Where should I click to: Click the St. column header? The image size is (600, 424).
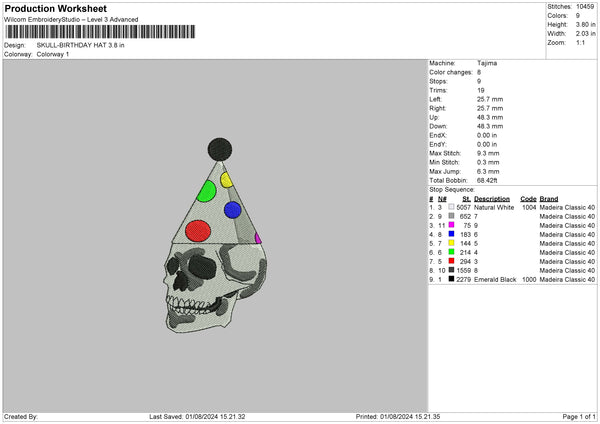pos(466,198)
